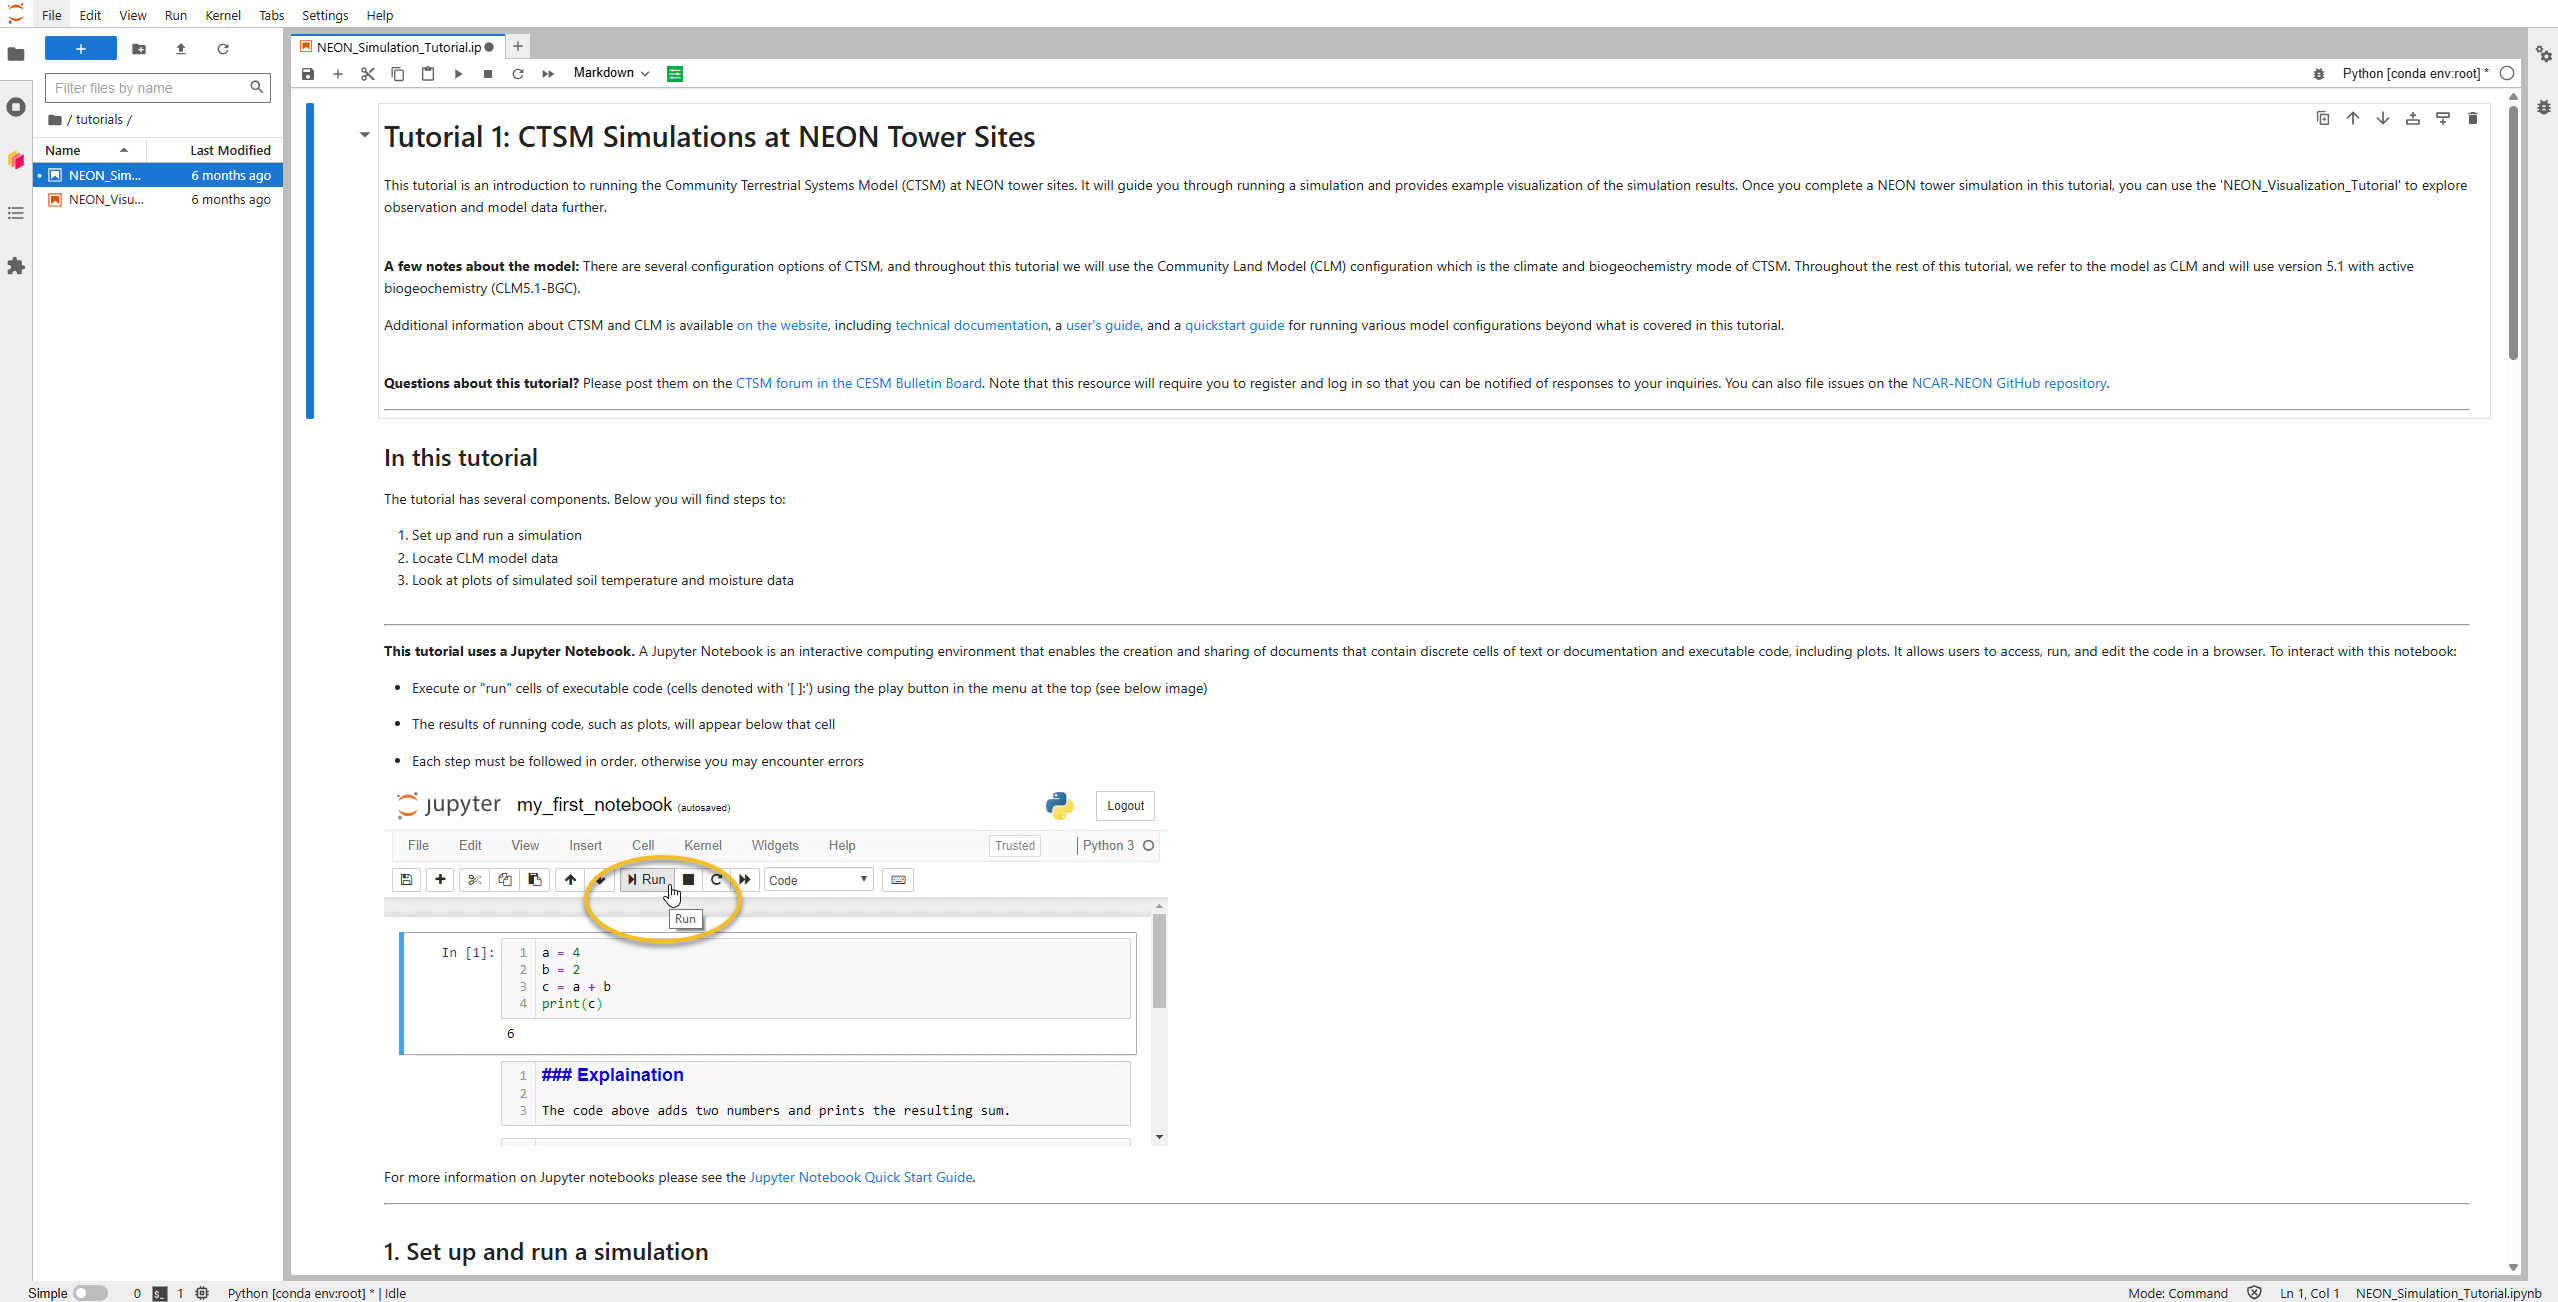Restart the kernel with circular arrow icon
This screenshot has width=2558, height=1302.
click(518, 73)
